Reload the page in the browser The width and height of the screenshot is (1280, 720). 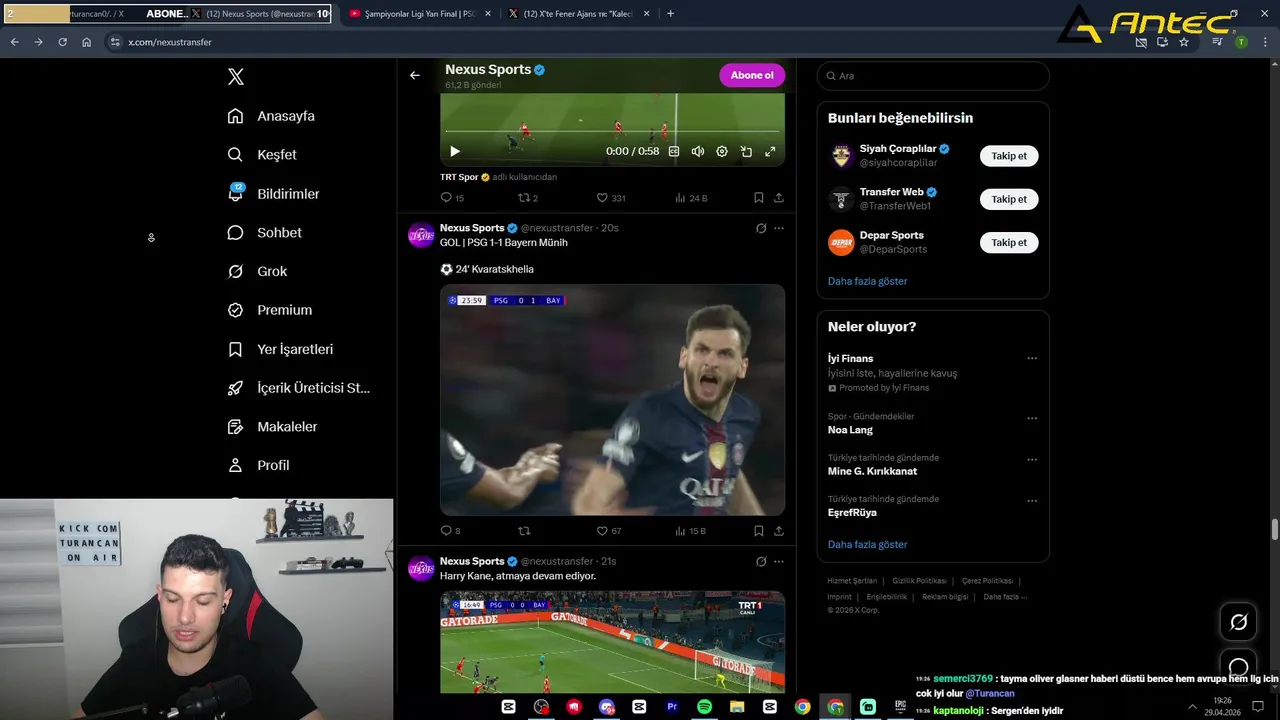62,42
